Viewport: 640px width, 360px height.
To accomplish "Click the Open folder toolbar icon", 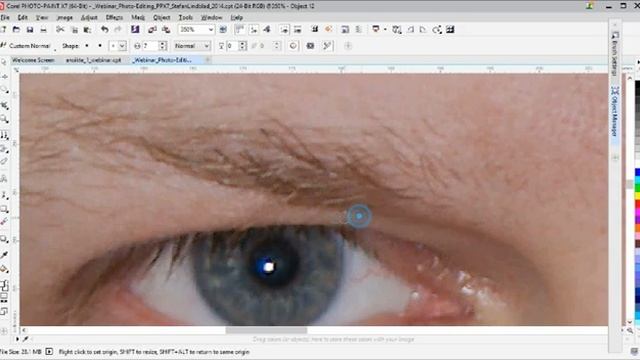I will [x=16, y=29].
